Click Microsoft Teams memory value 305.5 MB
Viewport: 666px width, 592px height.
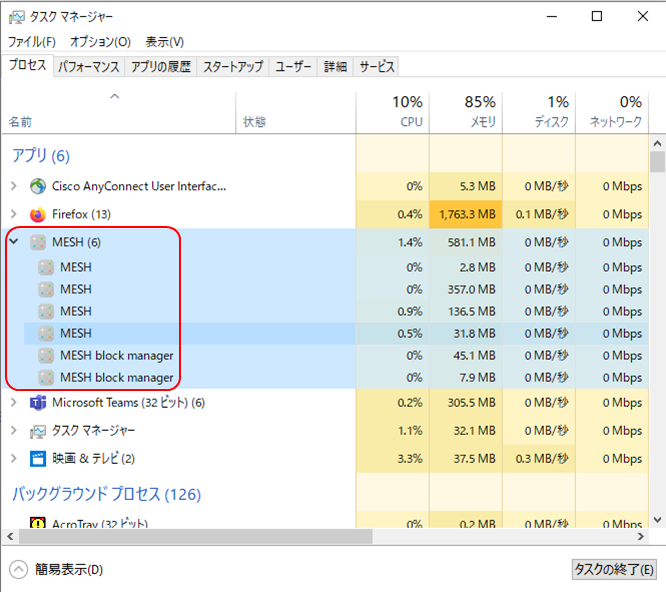coord(471,402)
